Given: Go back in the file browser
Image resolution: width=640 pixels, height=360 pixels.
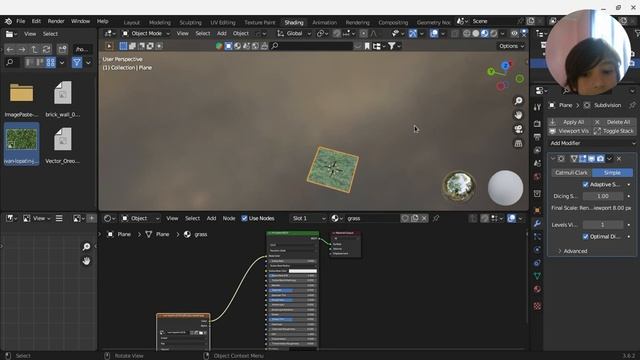Looking at the screenshot, I should (10, 49).
